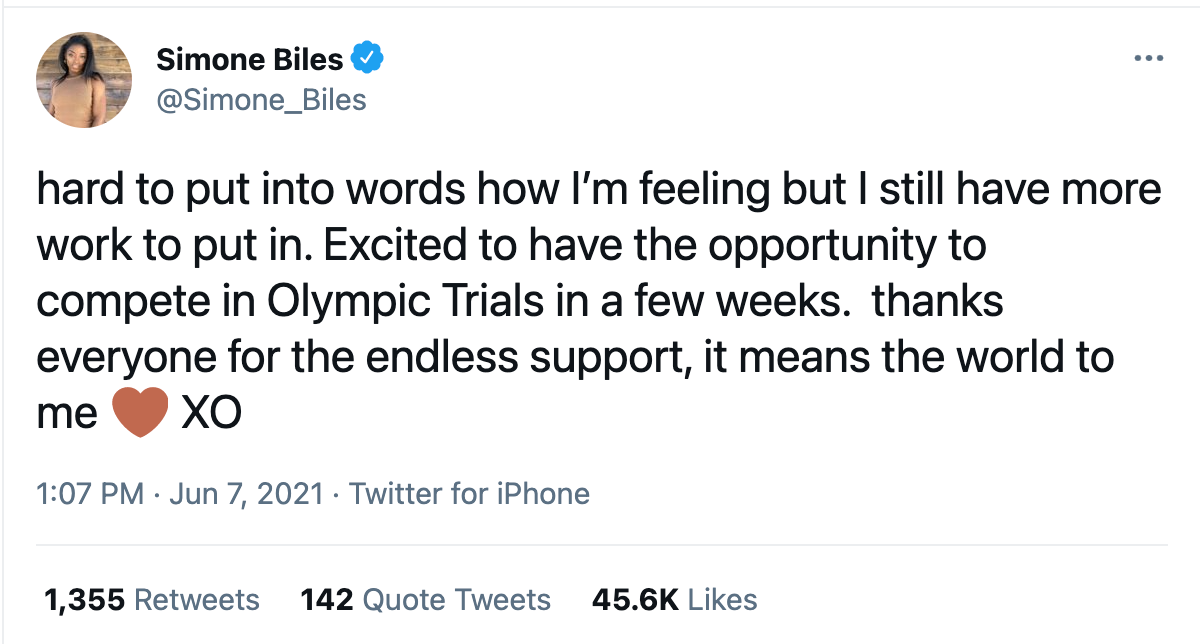Image resolution: width=1200 pixels, height=644 pixels.
Task: View the Likes label
Action: pos(723,599)
